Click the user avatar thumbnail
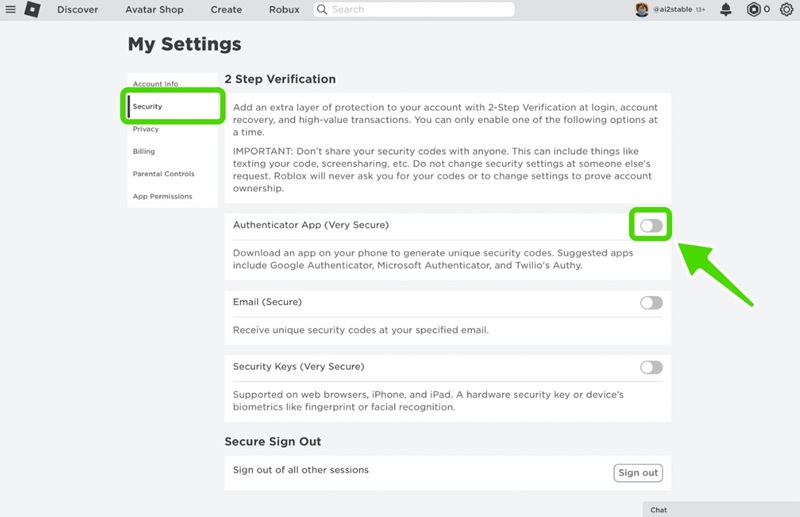This screenshot has width=800, height=517. point(642,10)
